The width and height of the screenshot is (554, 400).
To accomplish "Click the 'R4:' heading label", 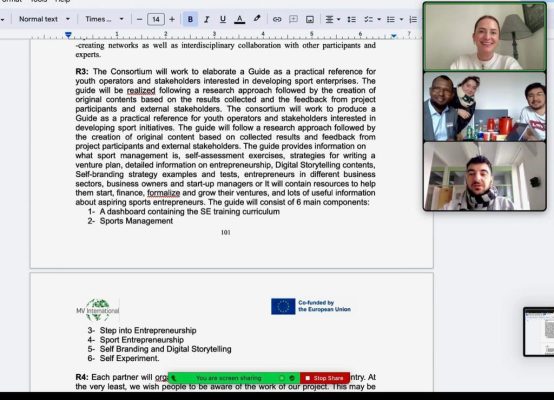I will click(82, 377).
